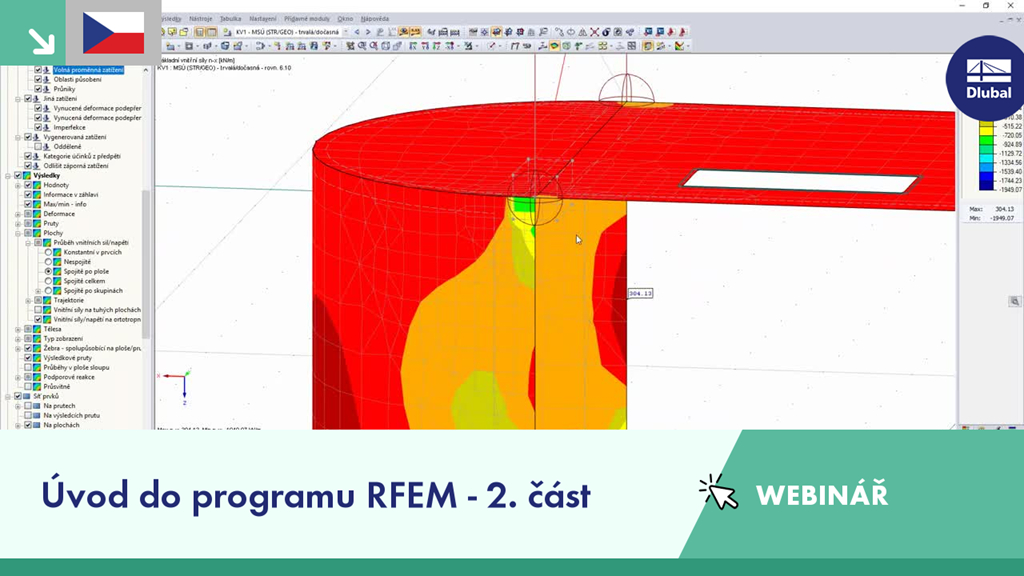The image size is (1024, 576).
Task: Click the Dlubal logo badge
Action: pos(987,78)
